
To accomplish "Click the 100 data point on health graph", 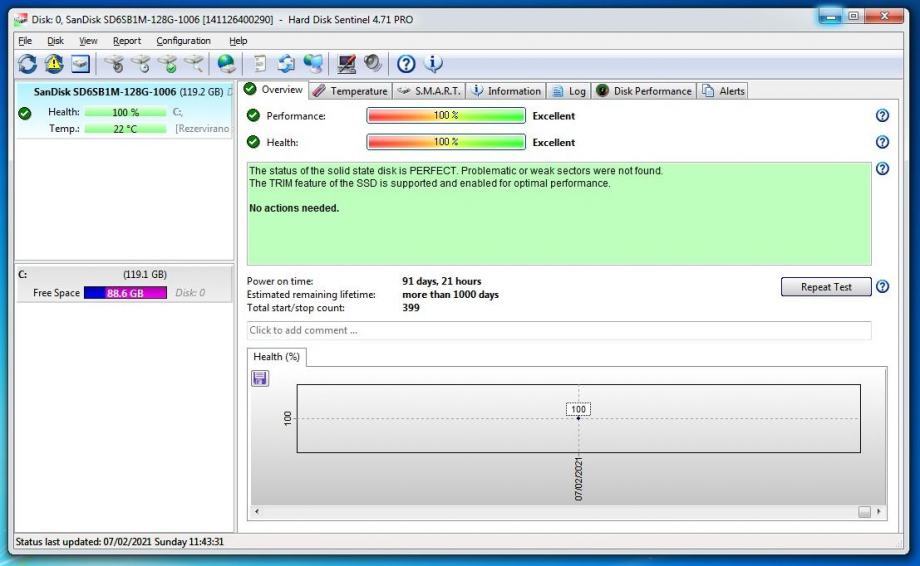I will pyautogui.click(x=578, y=418).
